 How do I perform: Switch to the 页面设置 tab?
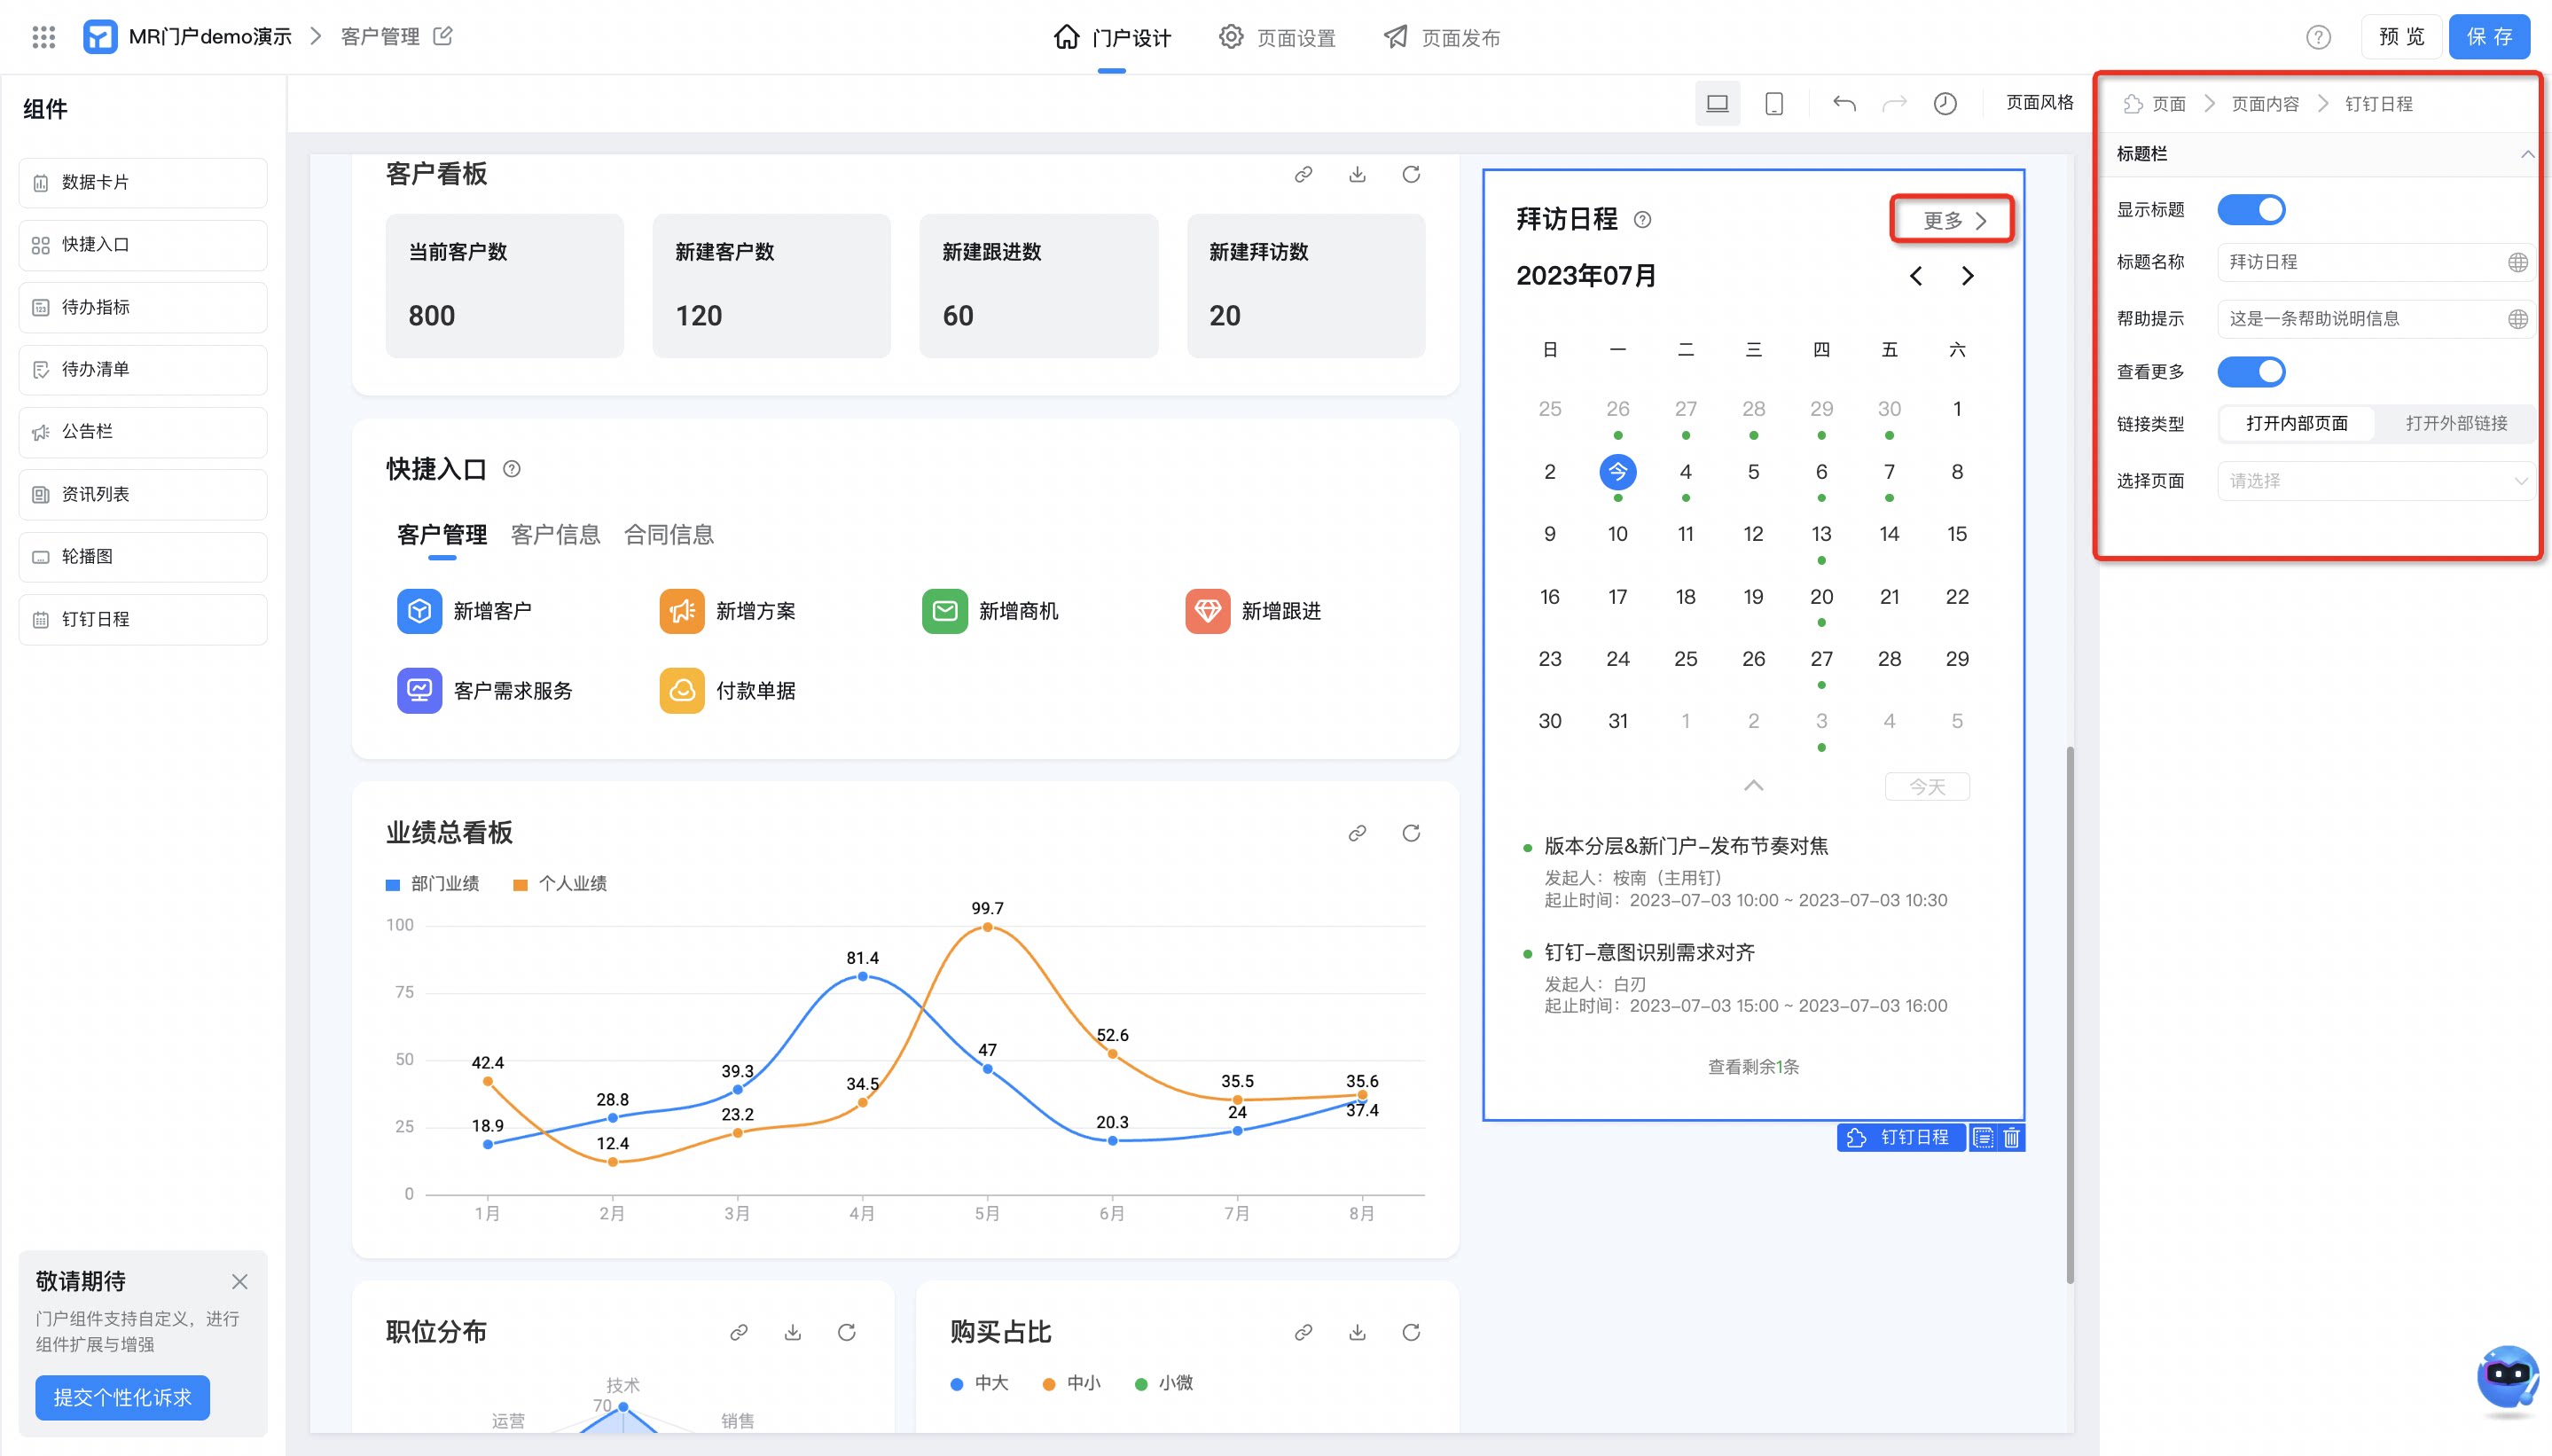pyautogui.click(x=1277, y=38)
